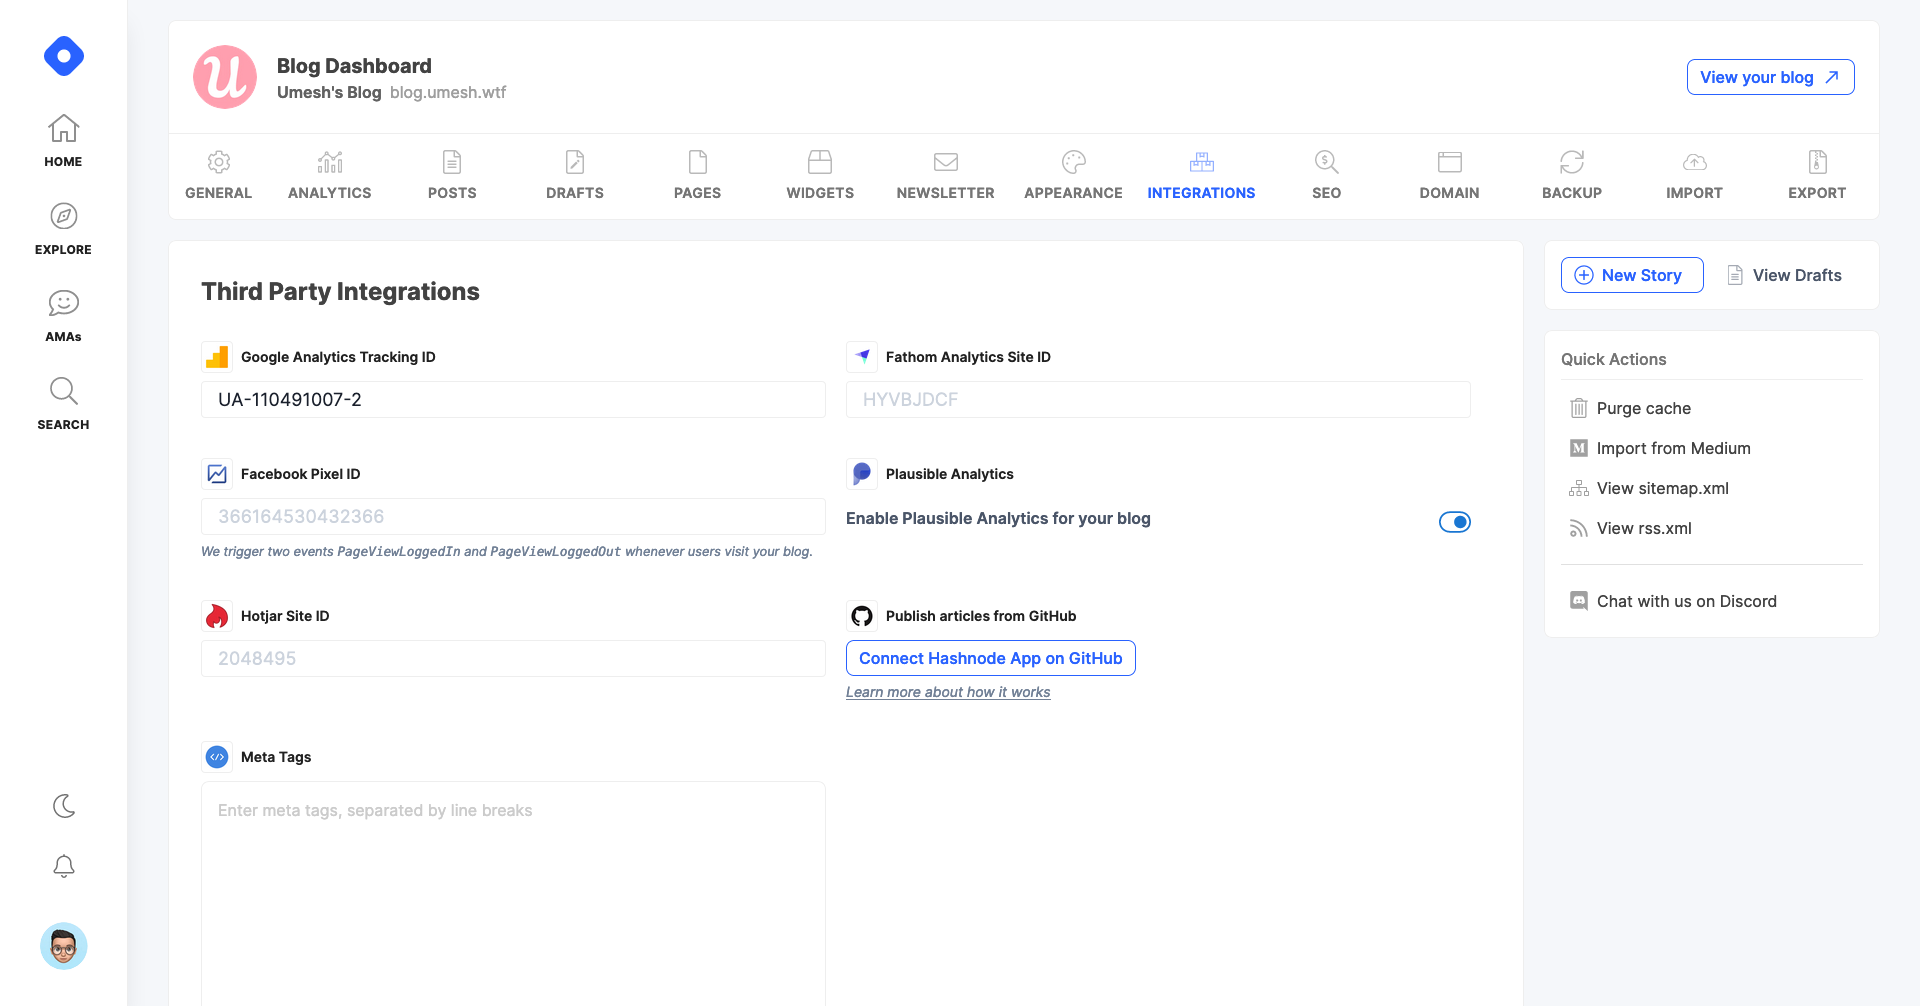Viewport: 1920px width, 1006px height.
Task: Click Connect Hashnode App on GitHub
Action: (x=990, y=658)
